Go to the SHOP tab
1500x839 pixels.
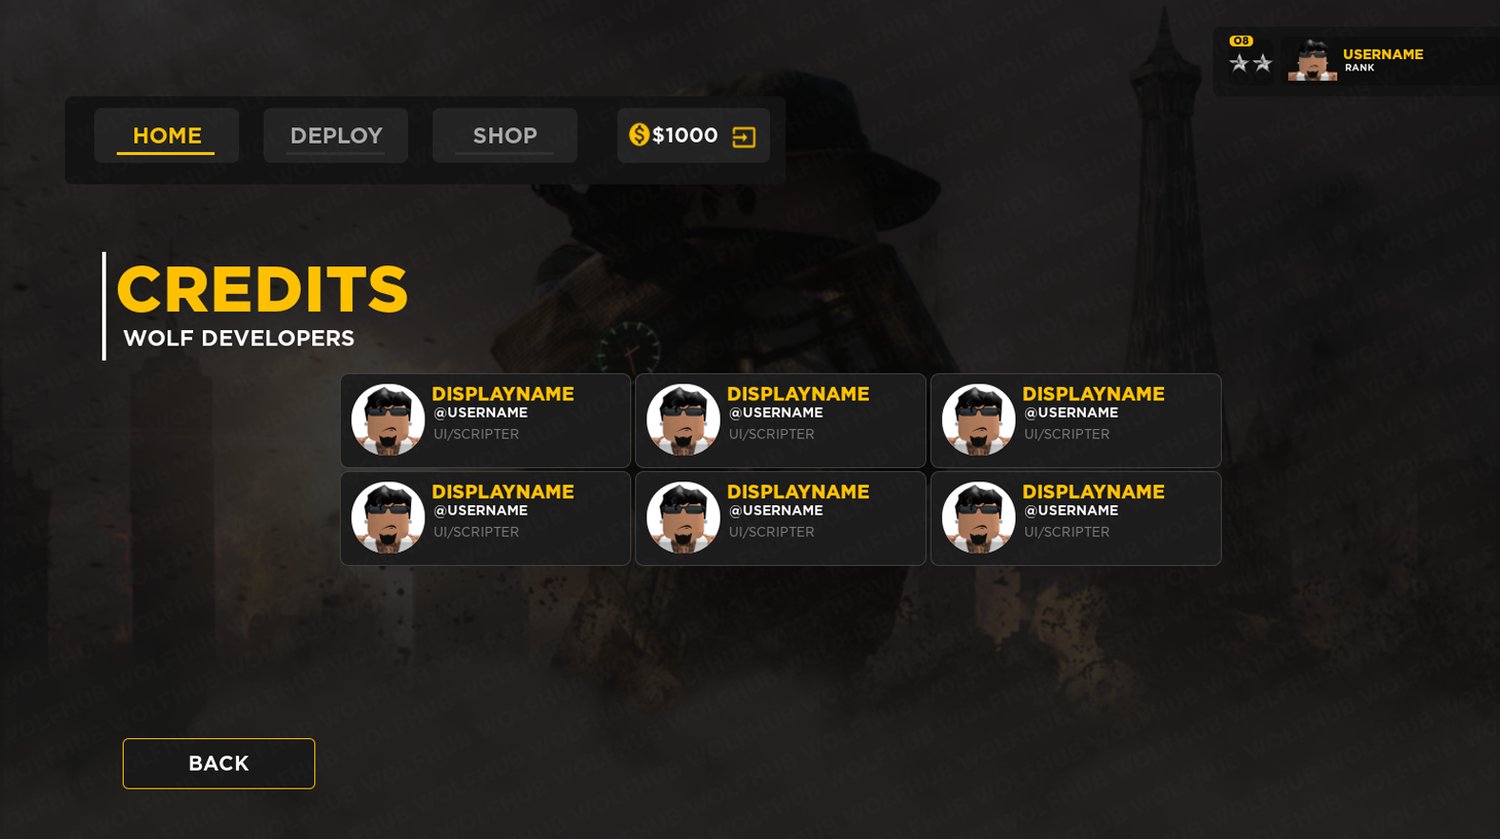coord(505,135)
